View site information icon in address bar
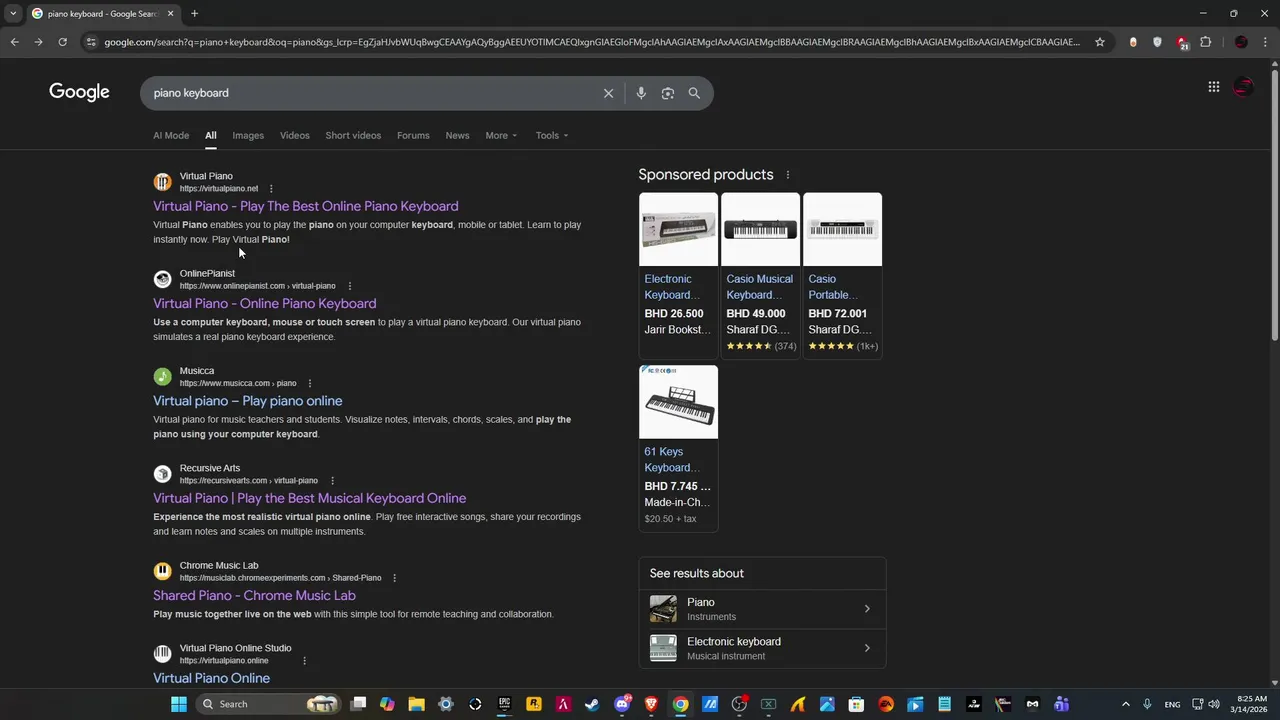 click(91, 42)
